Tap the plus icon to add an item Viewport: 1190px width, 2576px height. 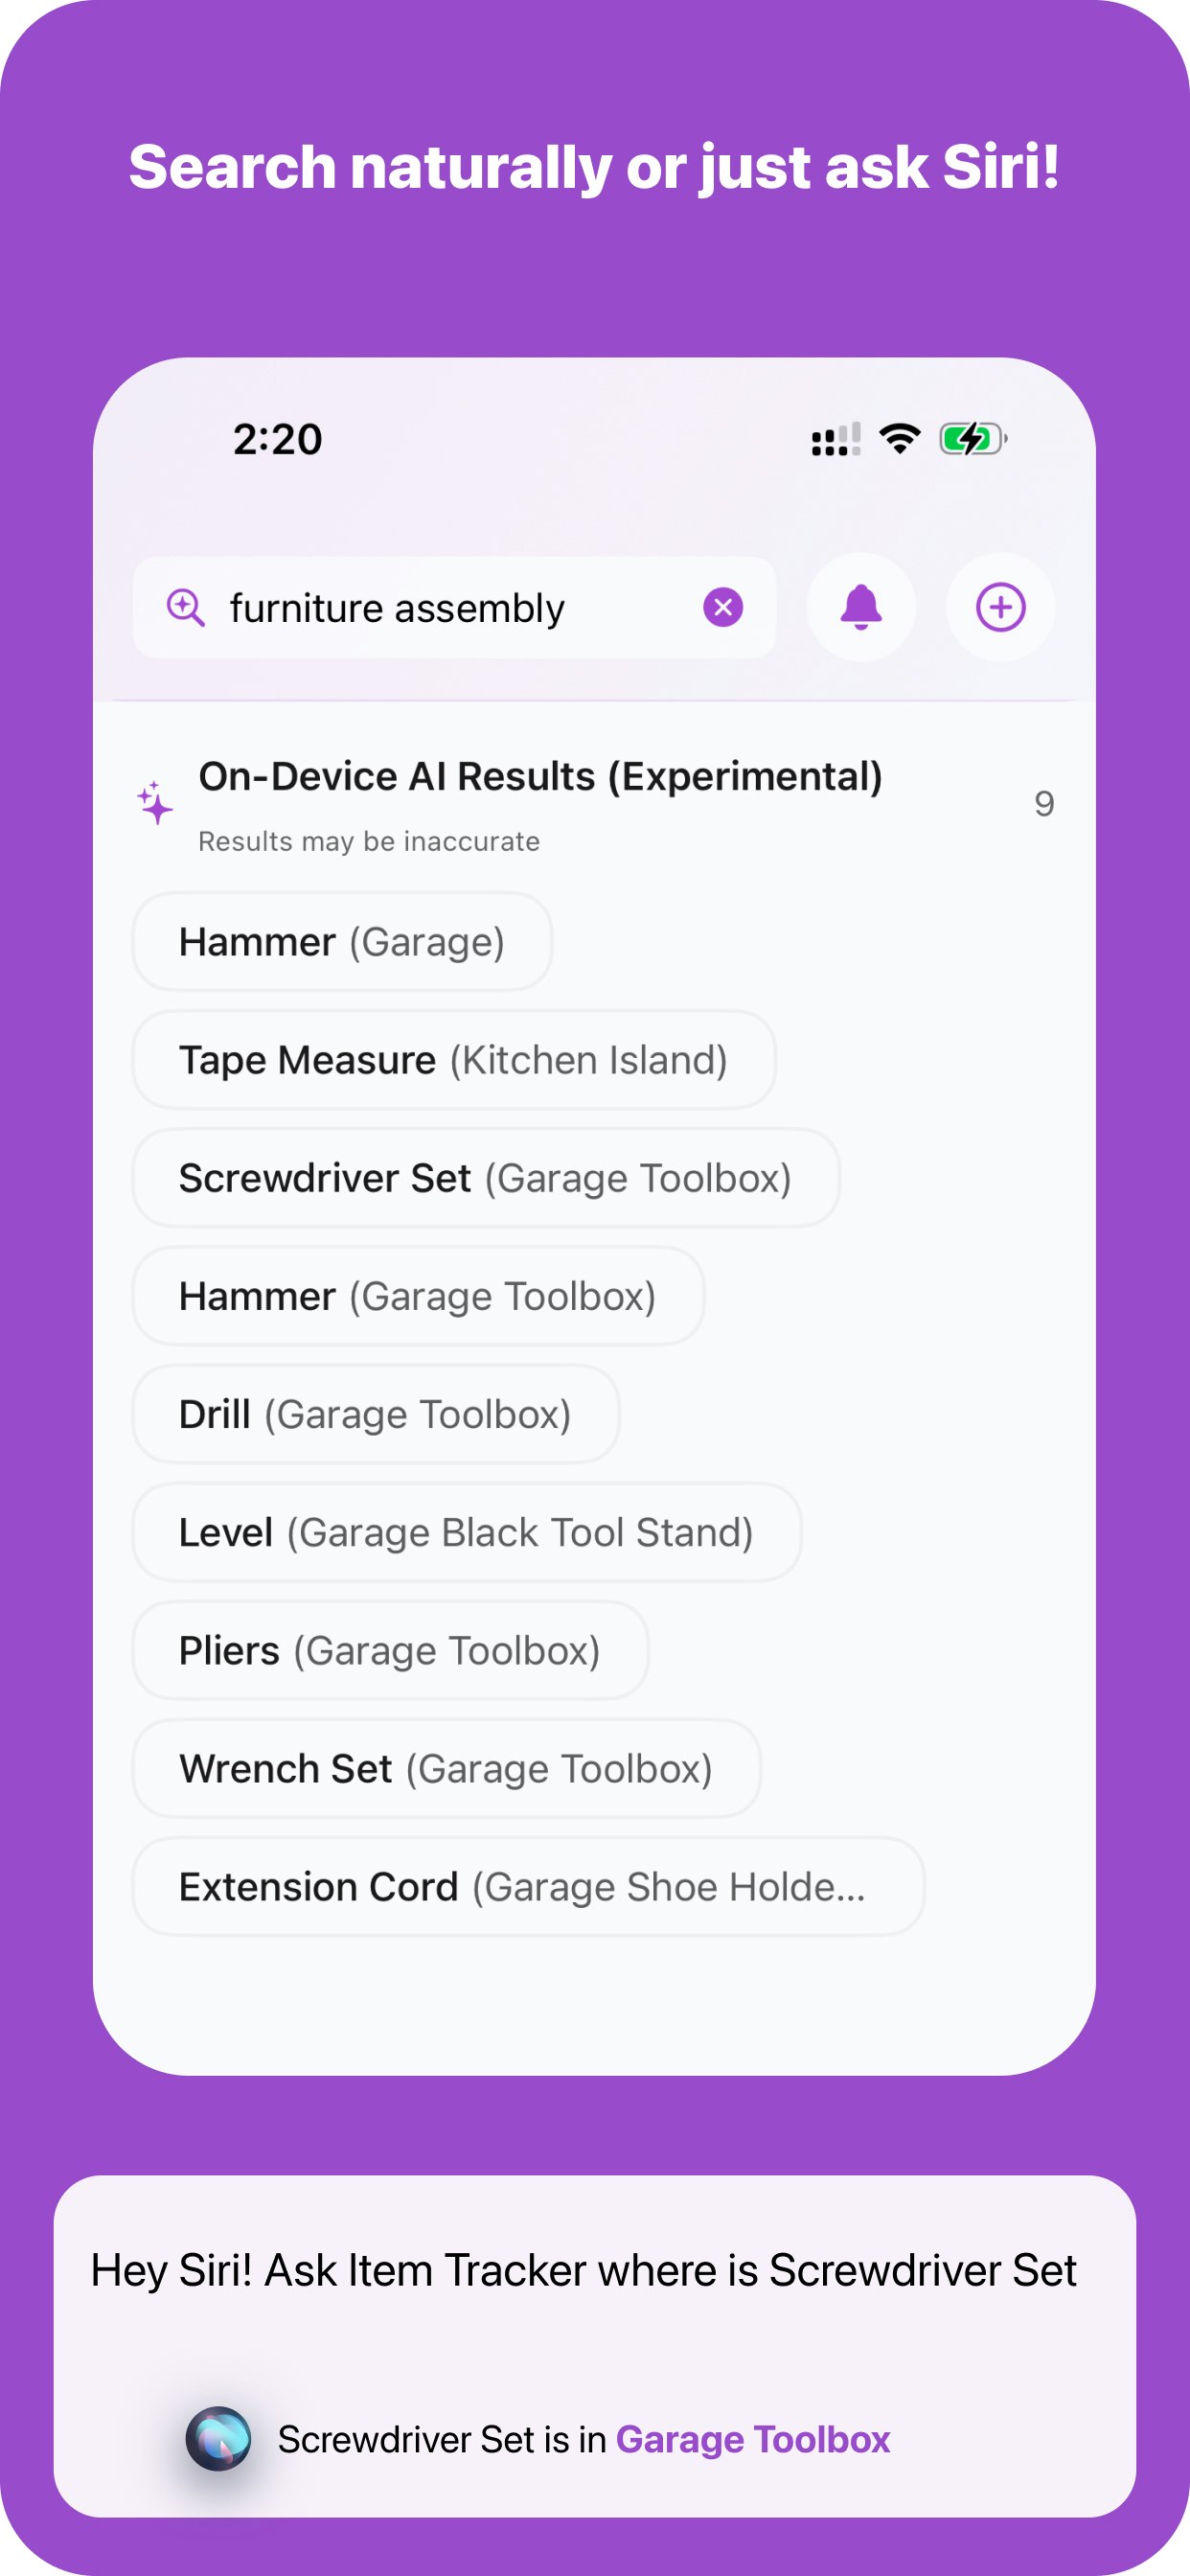click(1000, 607)
